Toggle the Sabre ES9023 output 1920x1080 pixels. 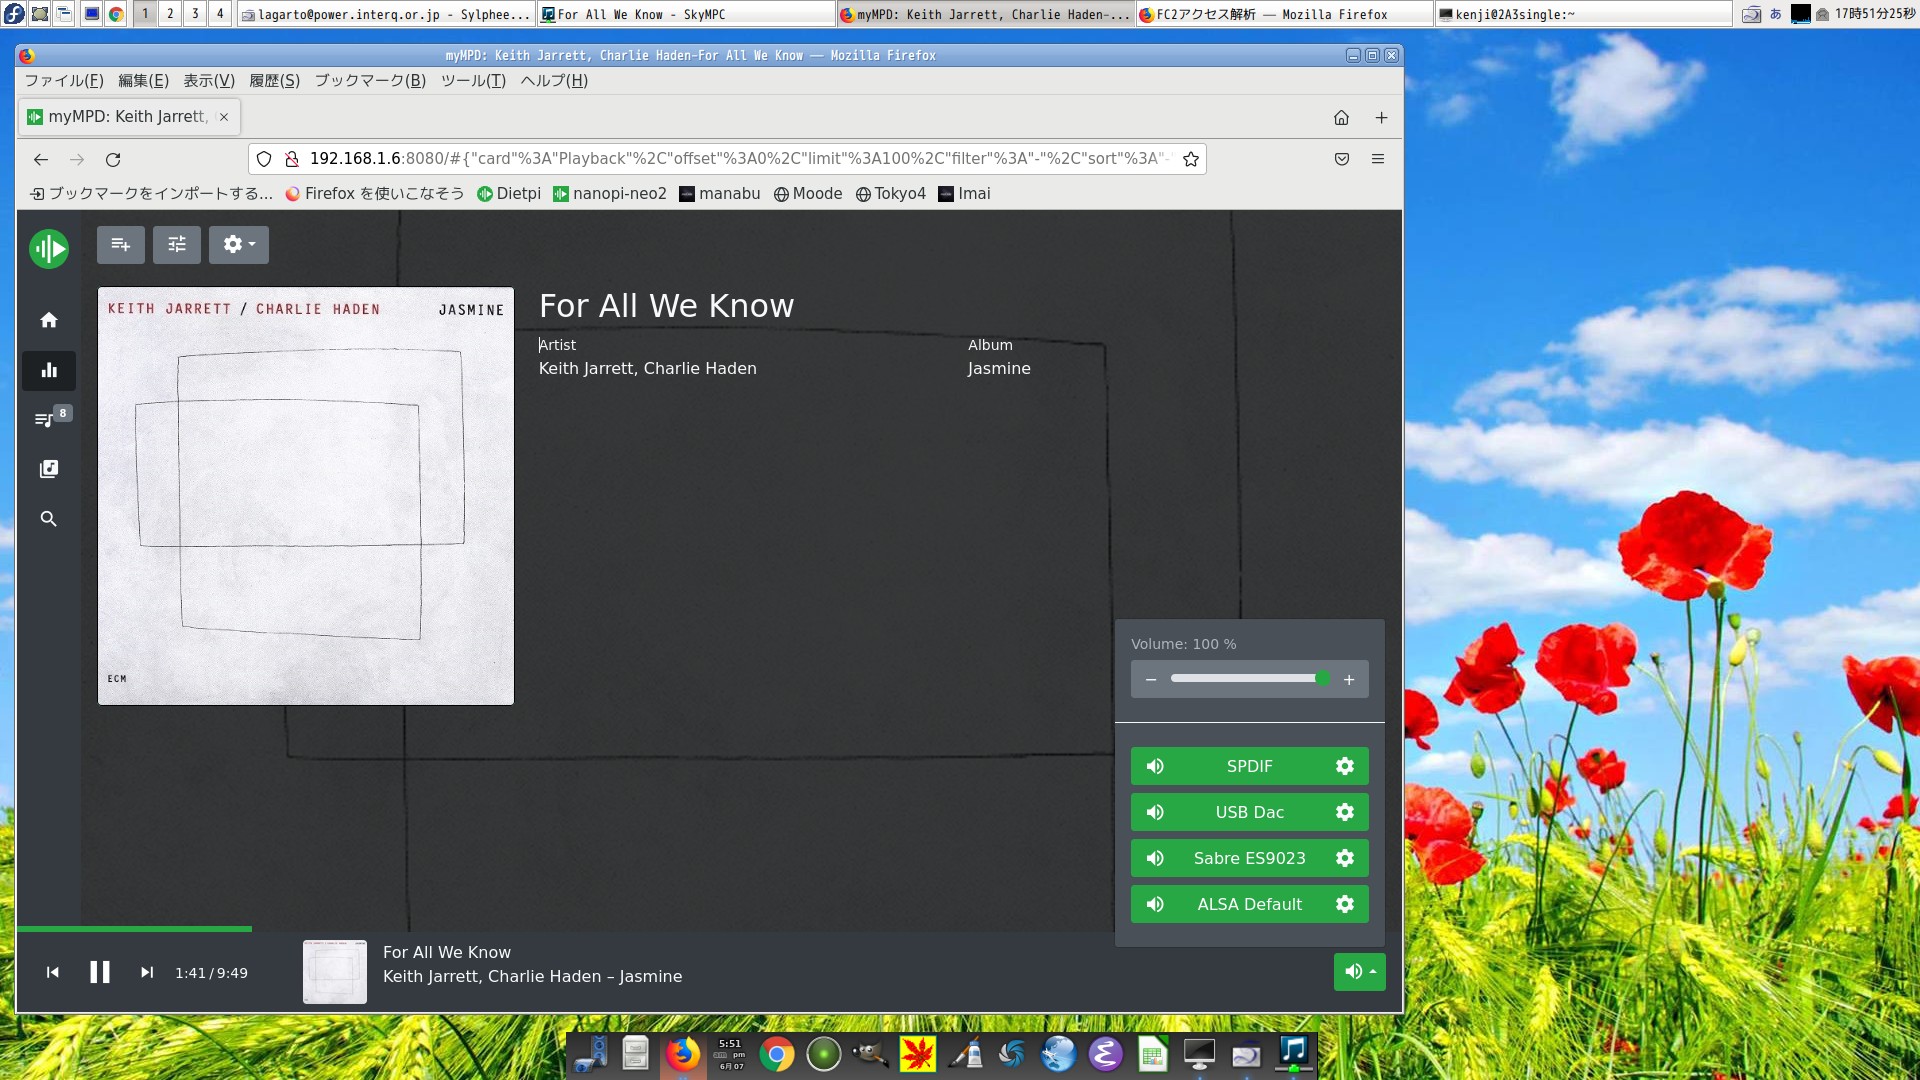(x=1249, y=859)
